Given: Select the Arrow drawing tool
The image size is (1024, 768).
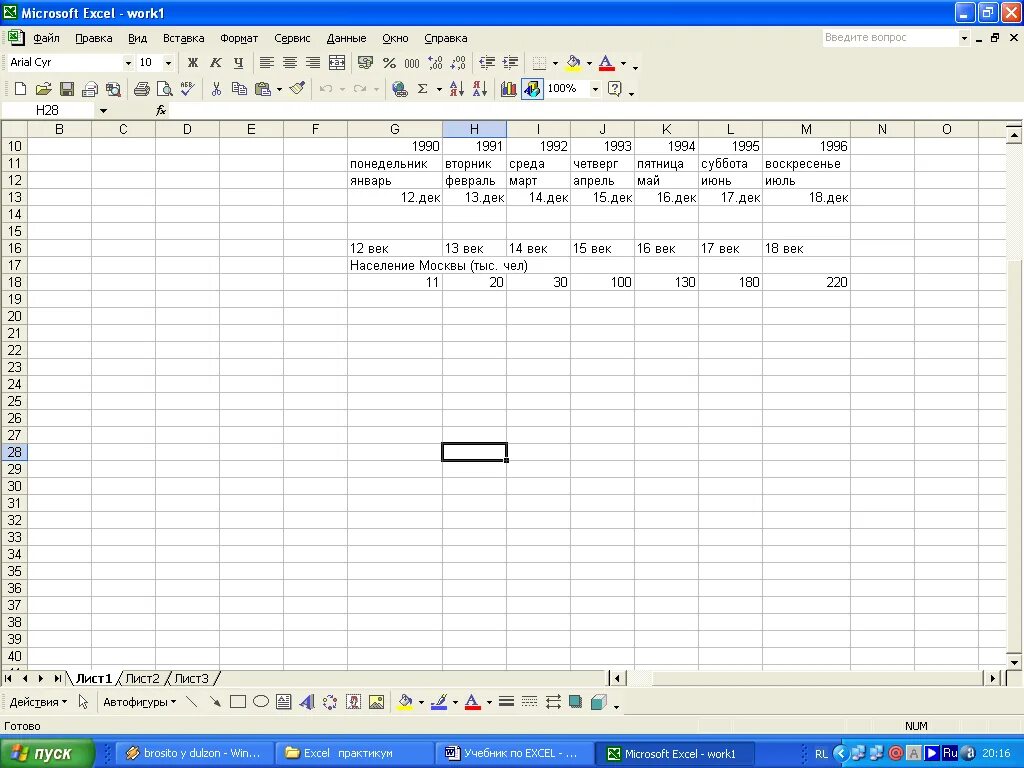Looking at the screenshot, I should click(215, 702).
